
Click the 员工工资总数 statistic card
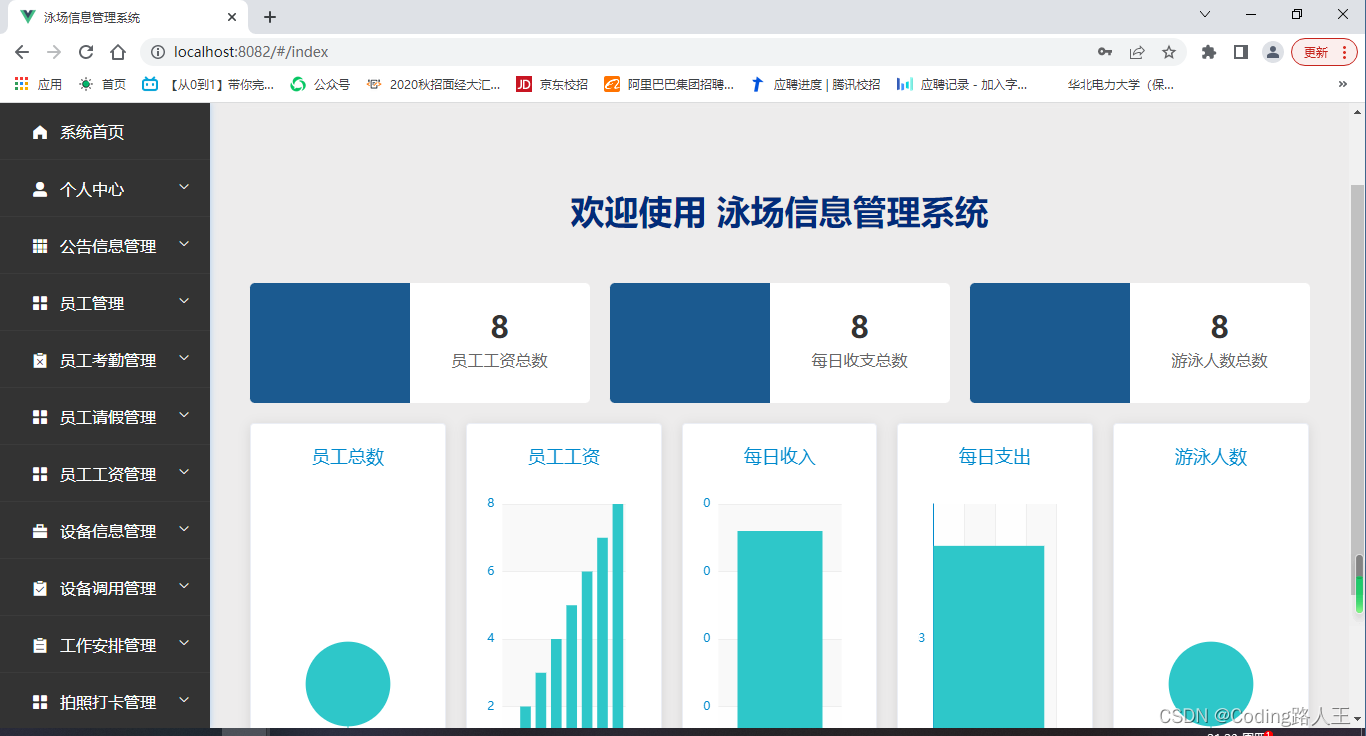(x=420, y=343)
